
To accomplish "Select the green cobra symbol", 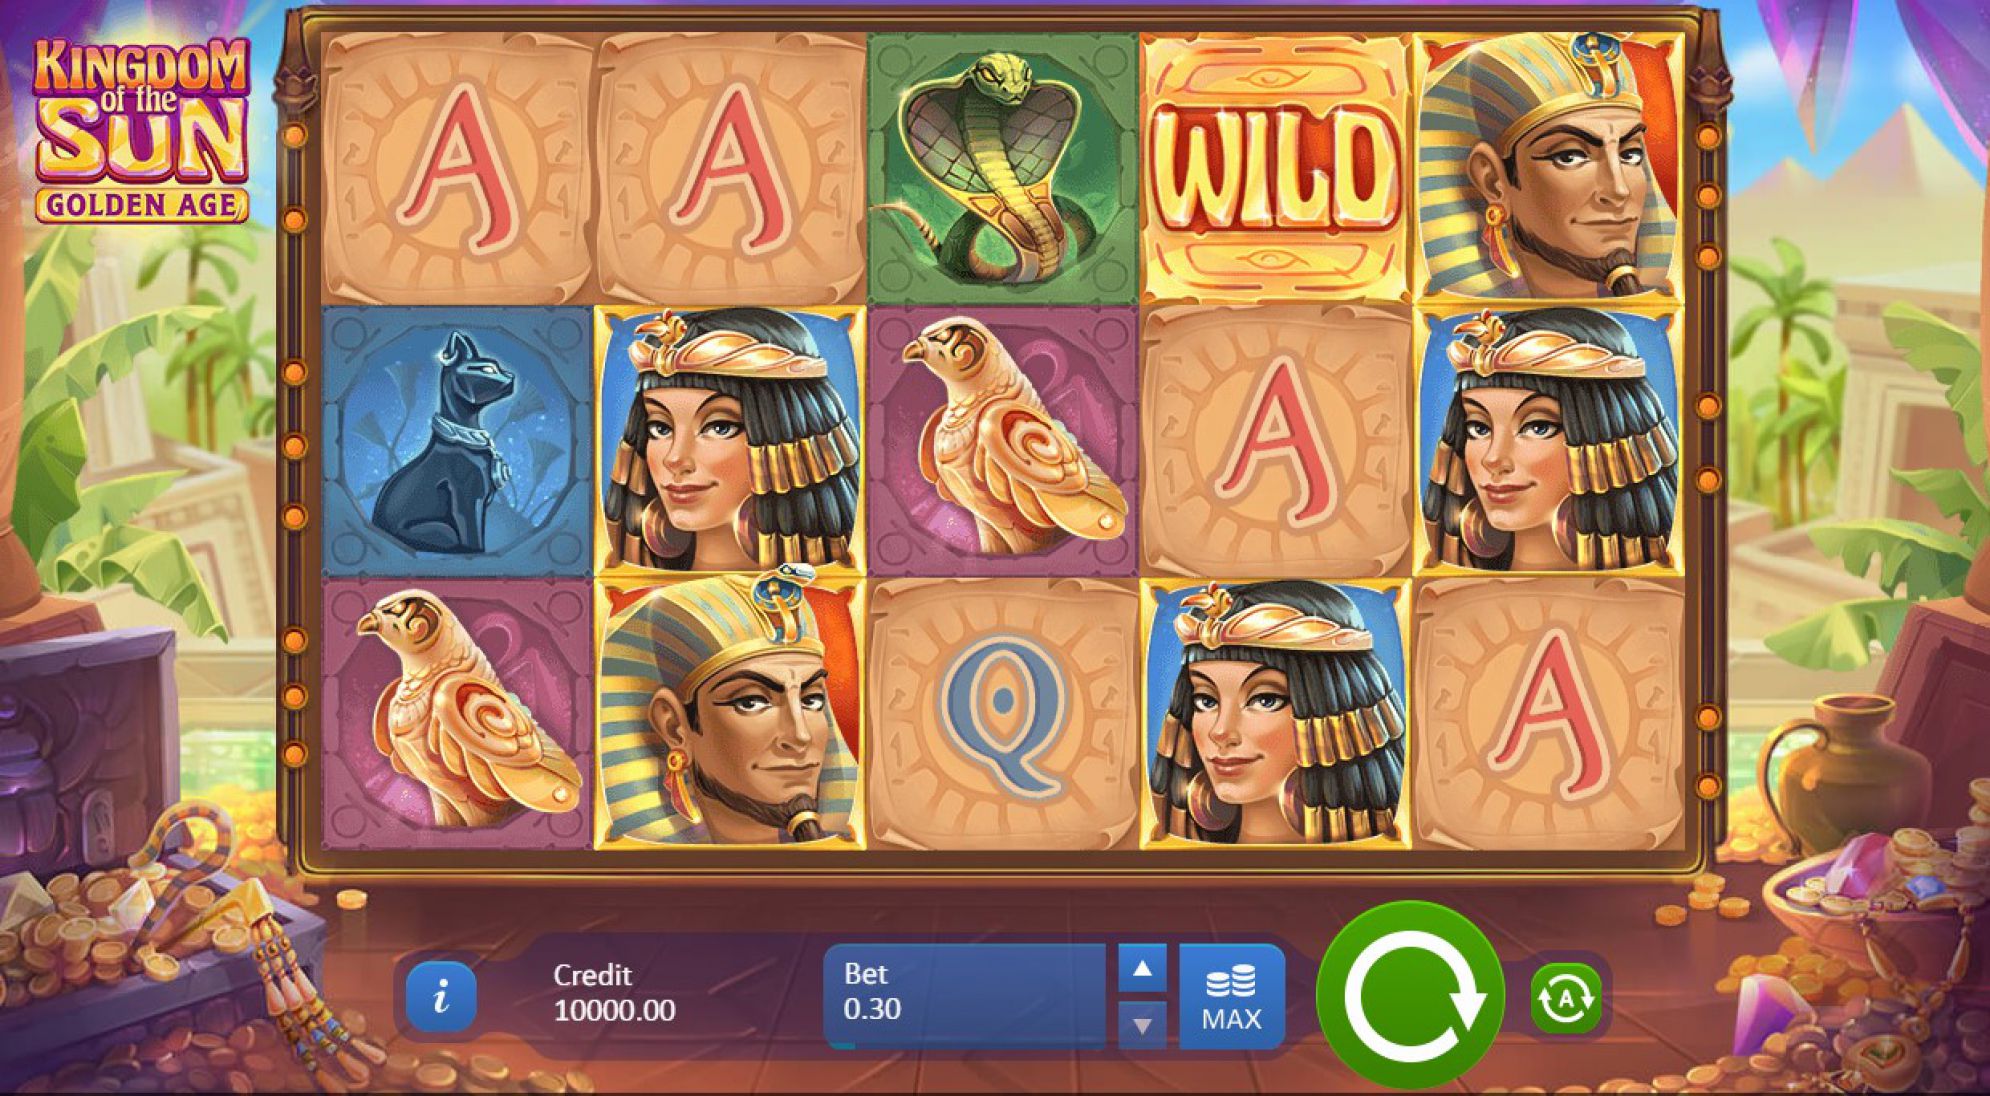I will coord(1003,167).
